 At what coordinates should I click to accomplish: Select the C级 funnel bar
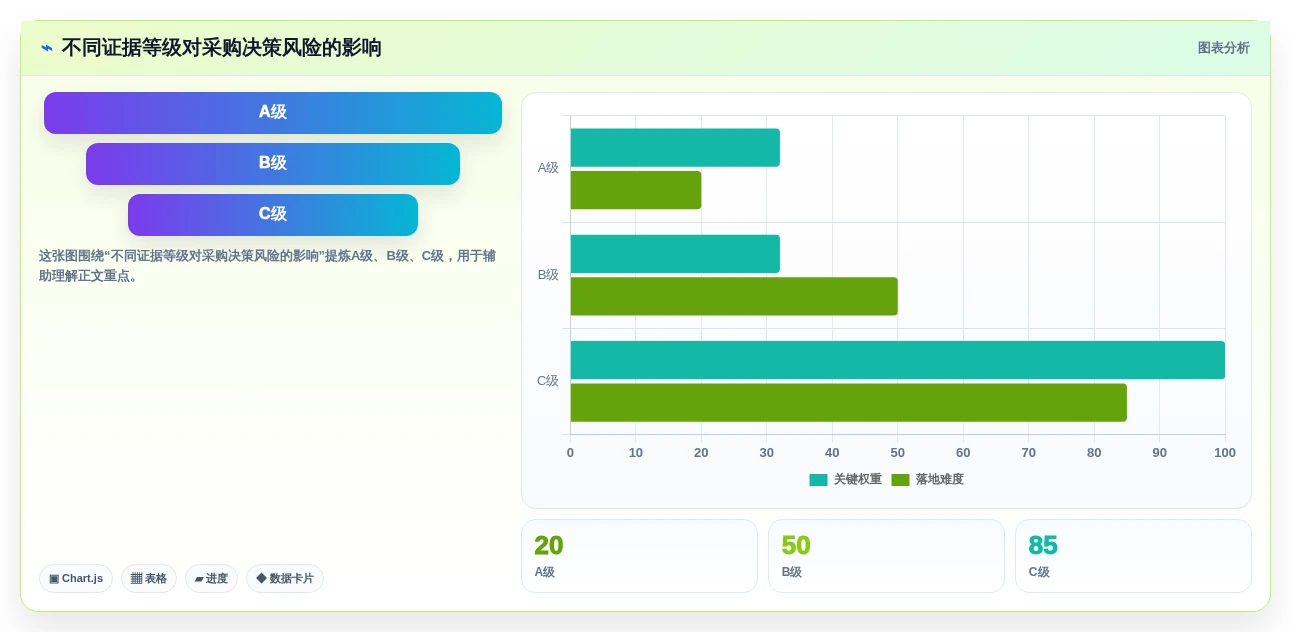click(273, 214)
